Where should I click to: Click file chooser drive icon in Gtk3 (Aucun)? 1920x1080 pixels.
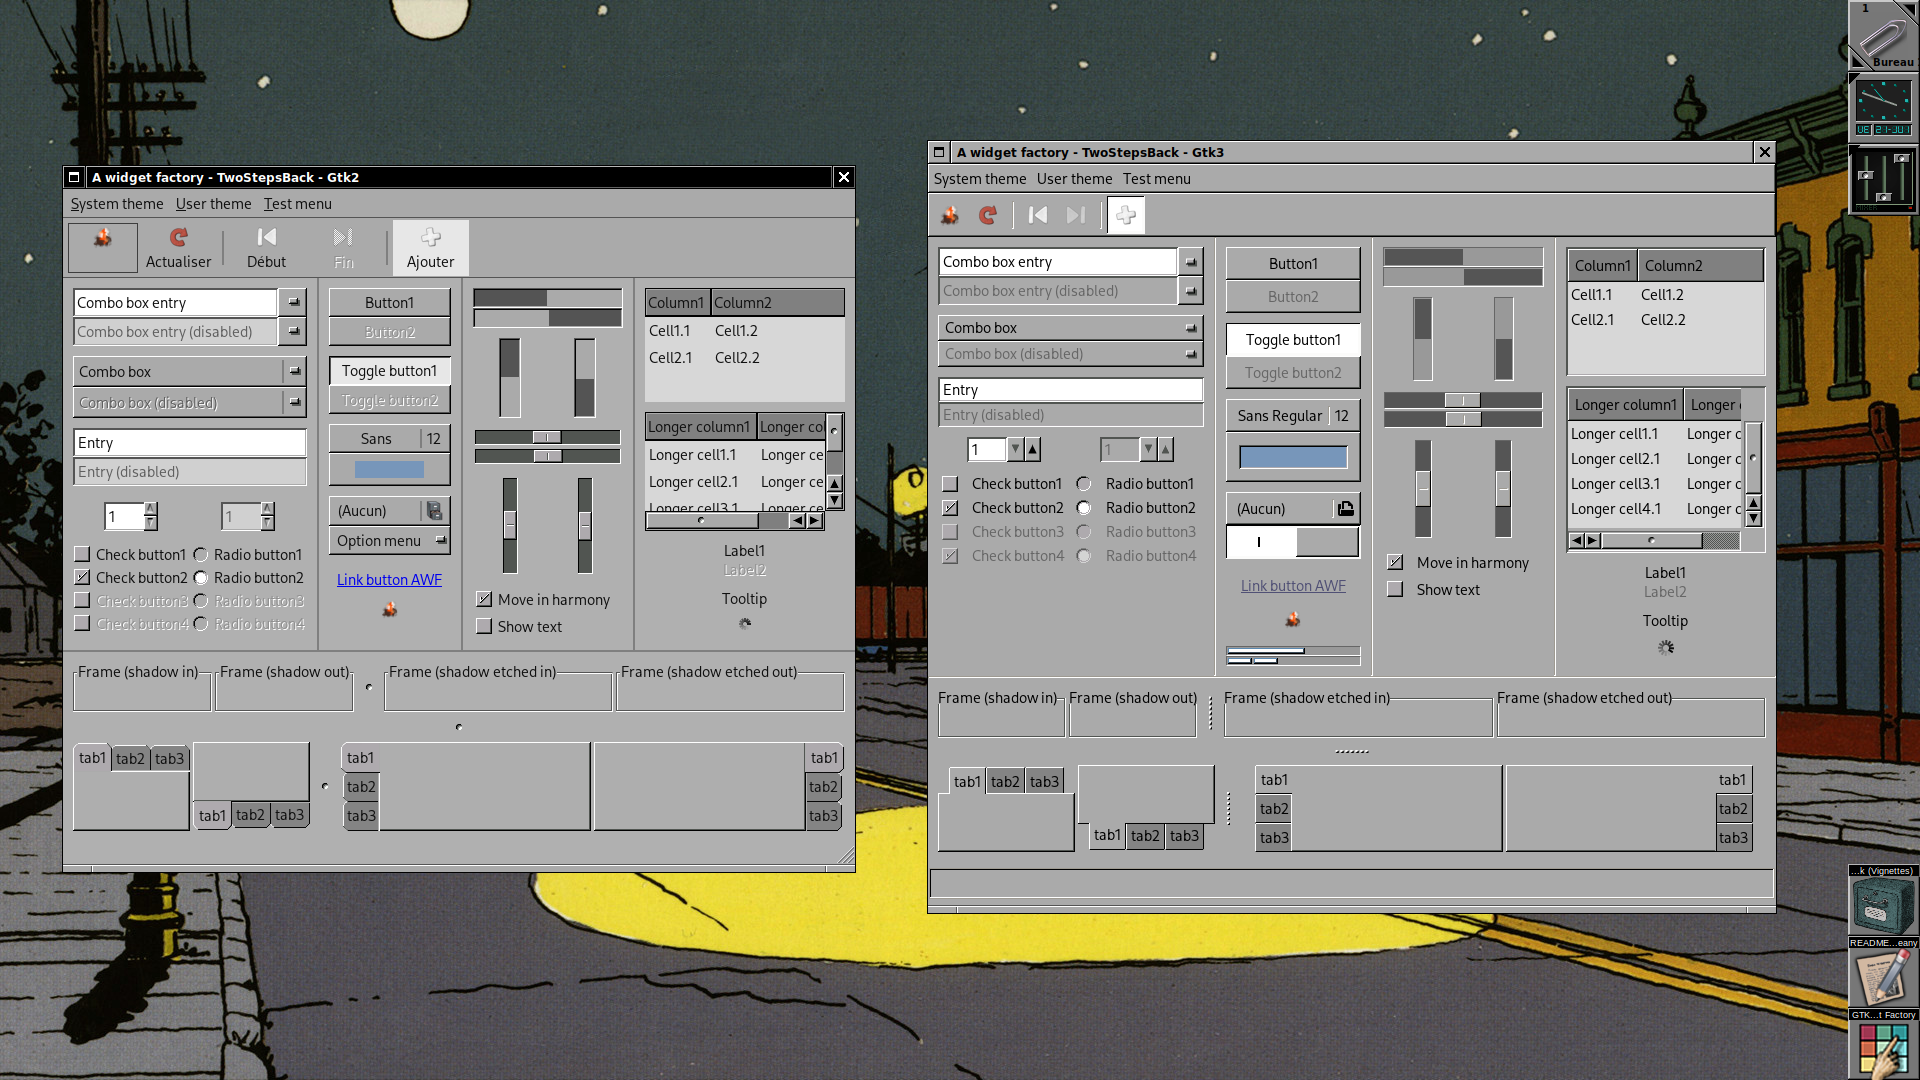pos(1346,509)
